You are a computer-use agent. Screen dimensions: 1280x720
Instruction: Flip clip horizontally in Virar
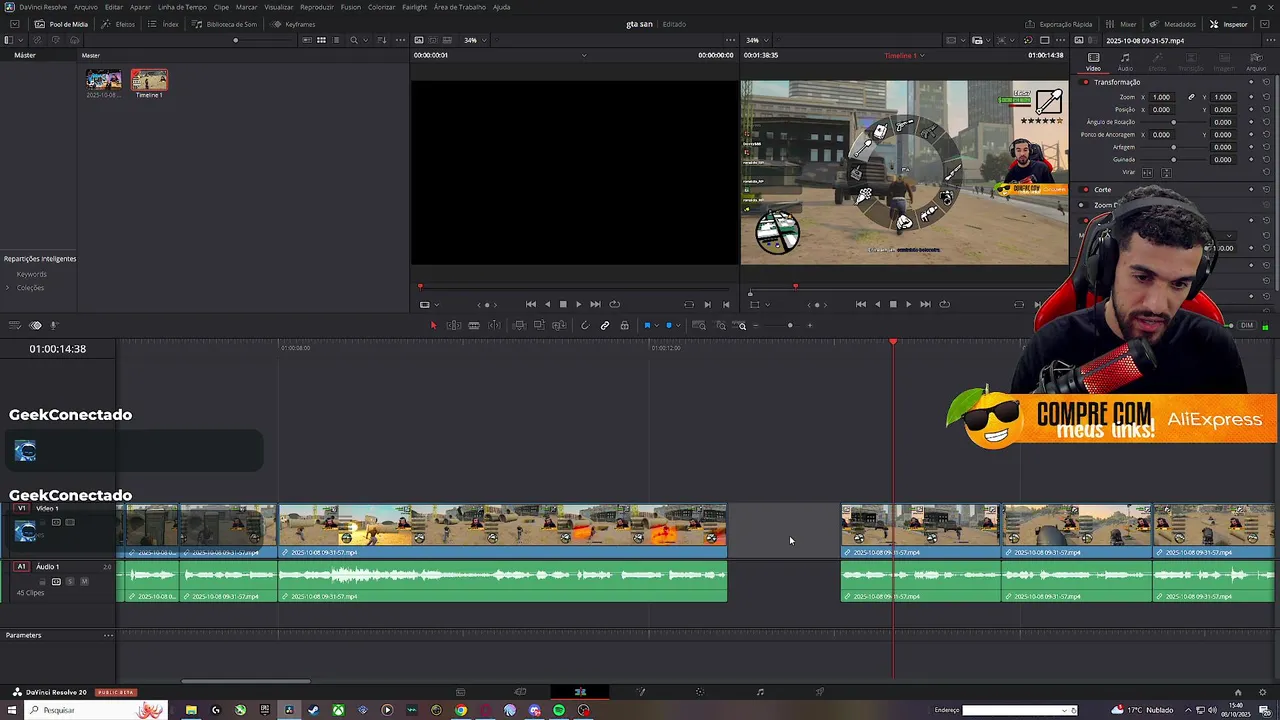(x=1147, y=172)
